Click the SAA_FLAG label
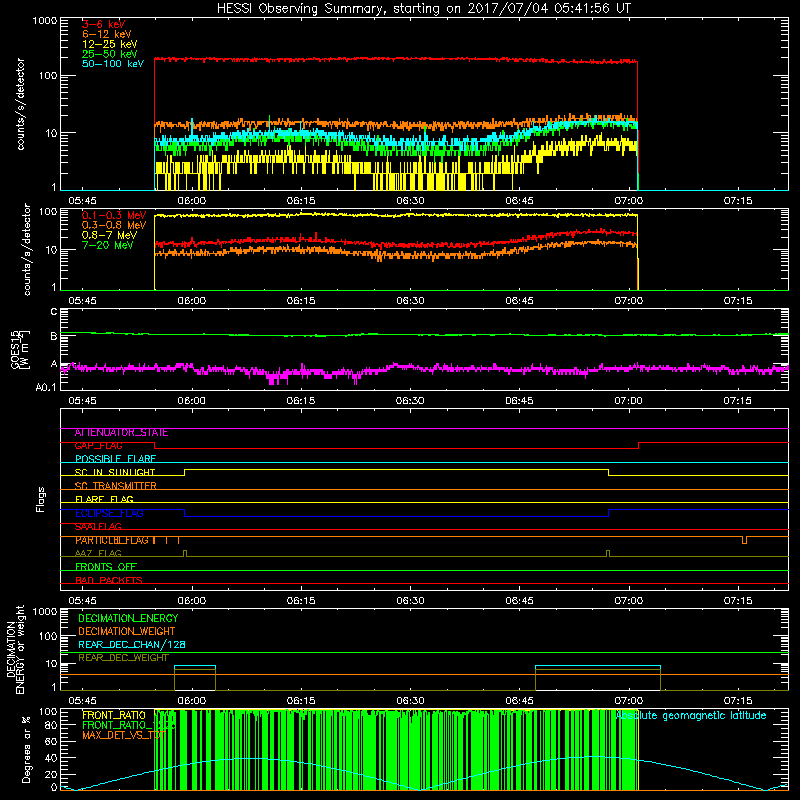Image resolution: width=800 pixels, height=800 pixels. [98, 527]
